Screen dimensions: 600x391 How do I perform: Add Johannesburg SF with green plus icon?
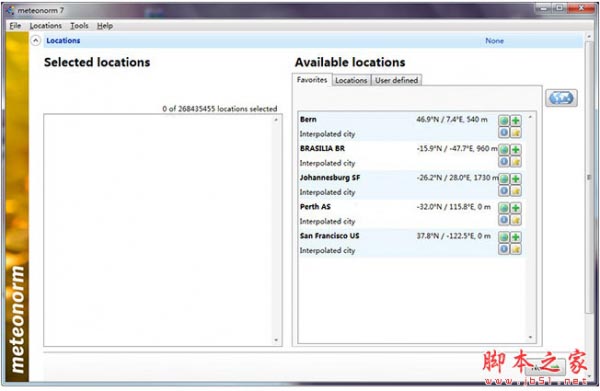pyautogui.click(x=516, y=179)
